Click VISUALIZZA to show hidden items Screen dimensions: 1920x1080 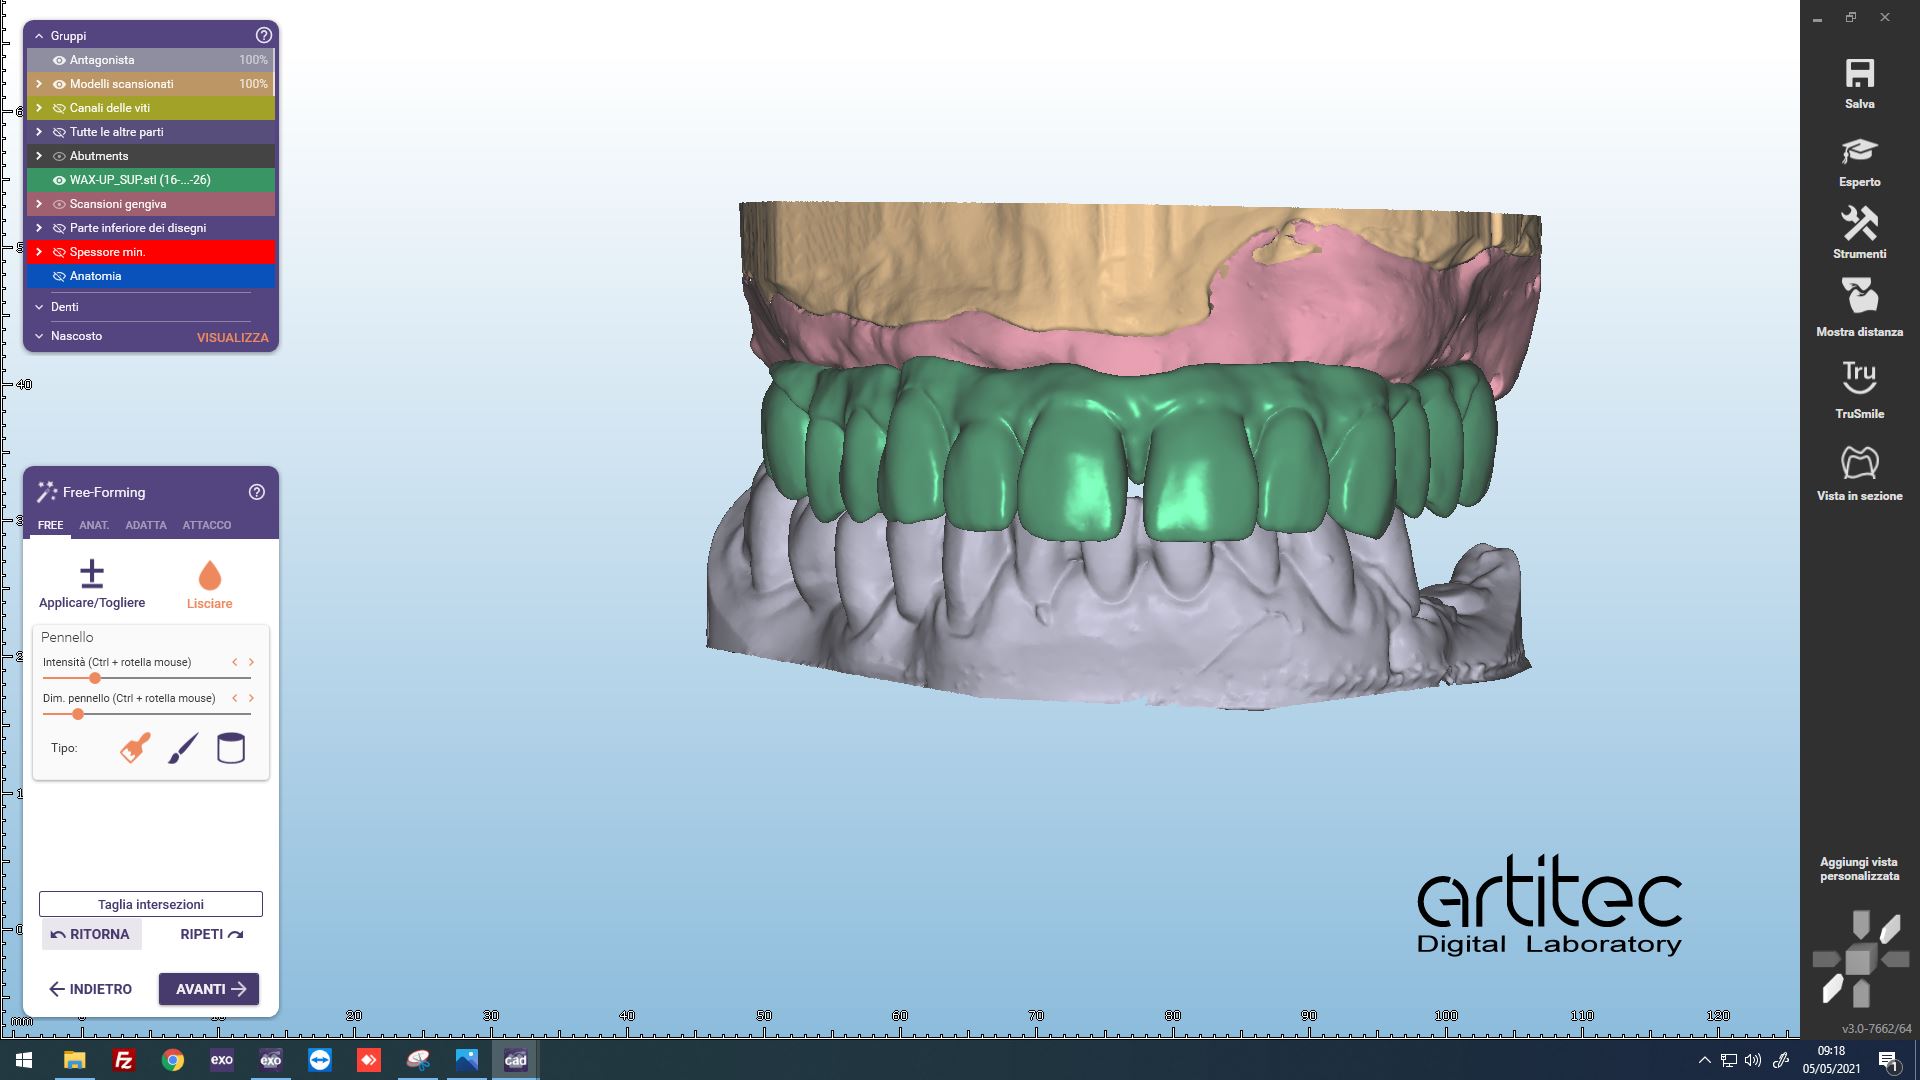tap(232, 337)
